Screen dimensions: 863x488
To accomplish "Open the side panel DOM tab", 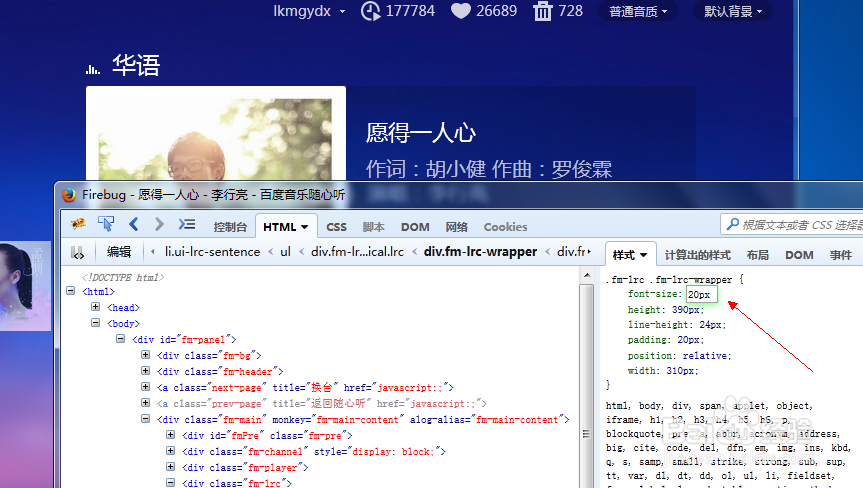I will click(799, 255).
